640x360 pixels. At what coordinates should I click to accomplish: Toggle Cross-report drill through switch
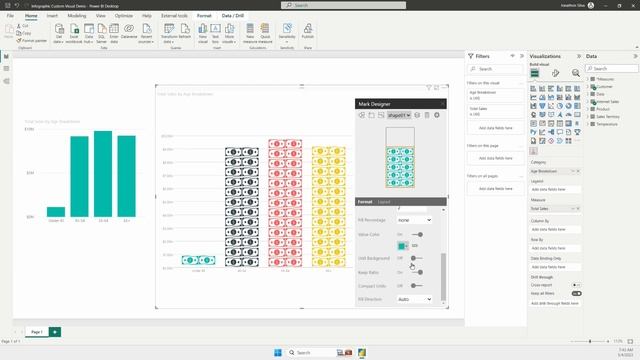click(576, 285)
